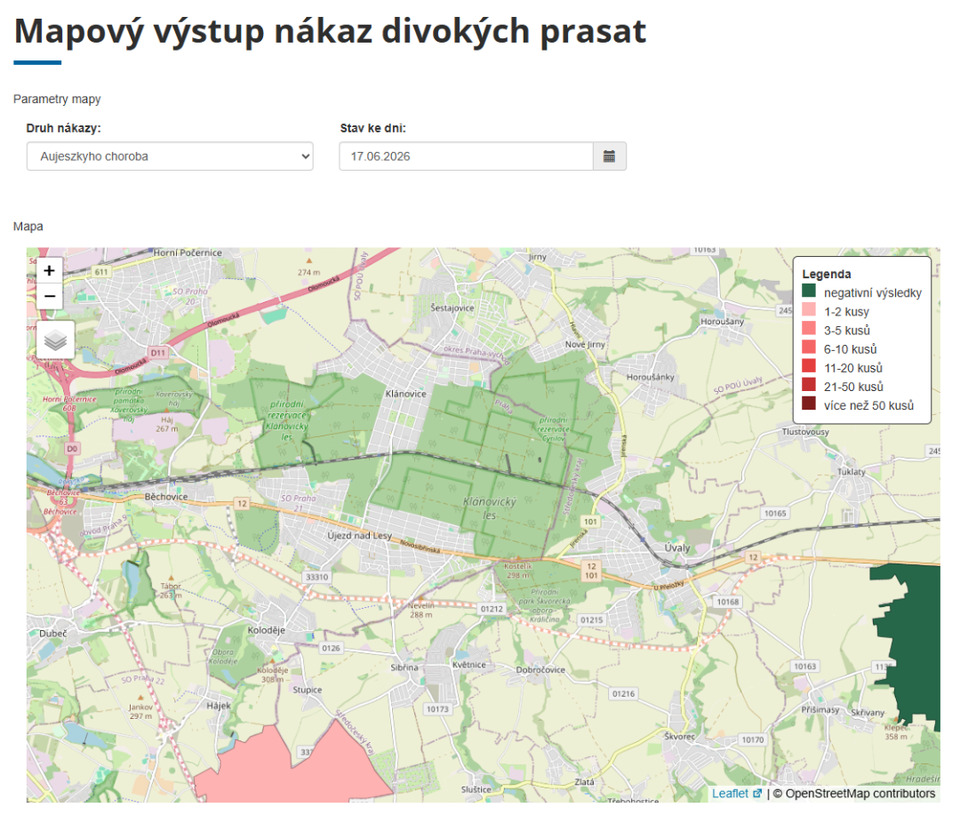
Task: Zoom out the map with minus button
Action: pyautogui.click(x=50, y=296)
